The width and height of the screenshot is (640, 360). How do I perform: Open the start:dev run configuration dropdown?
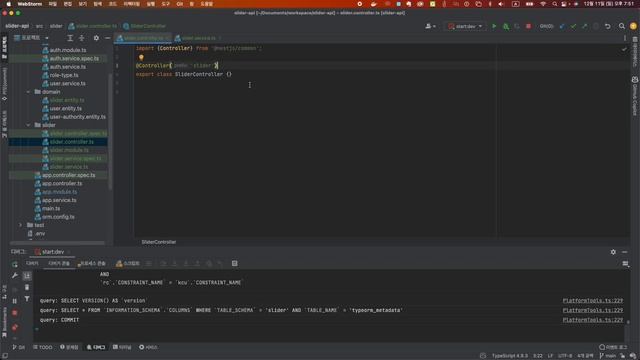click(465, 26)
